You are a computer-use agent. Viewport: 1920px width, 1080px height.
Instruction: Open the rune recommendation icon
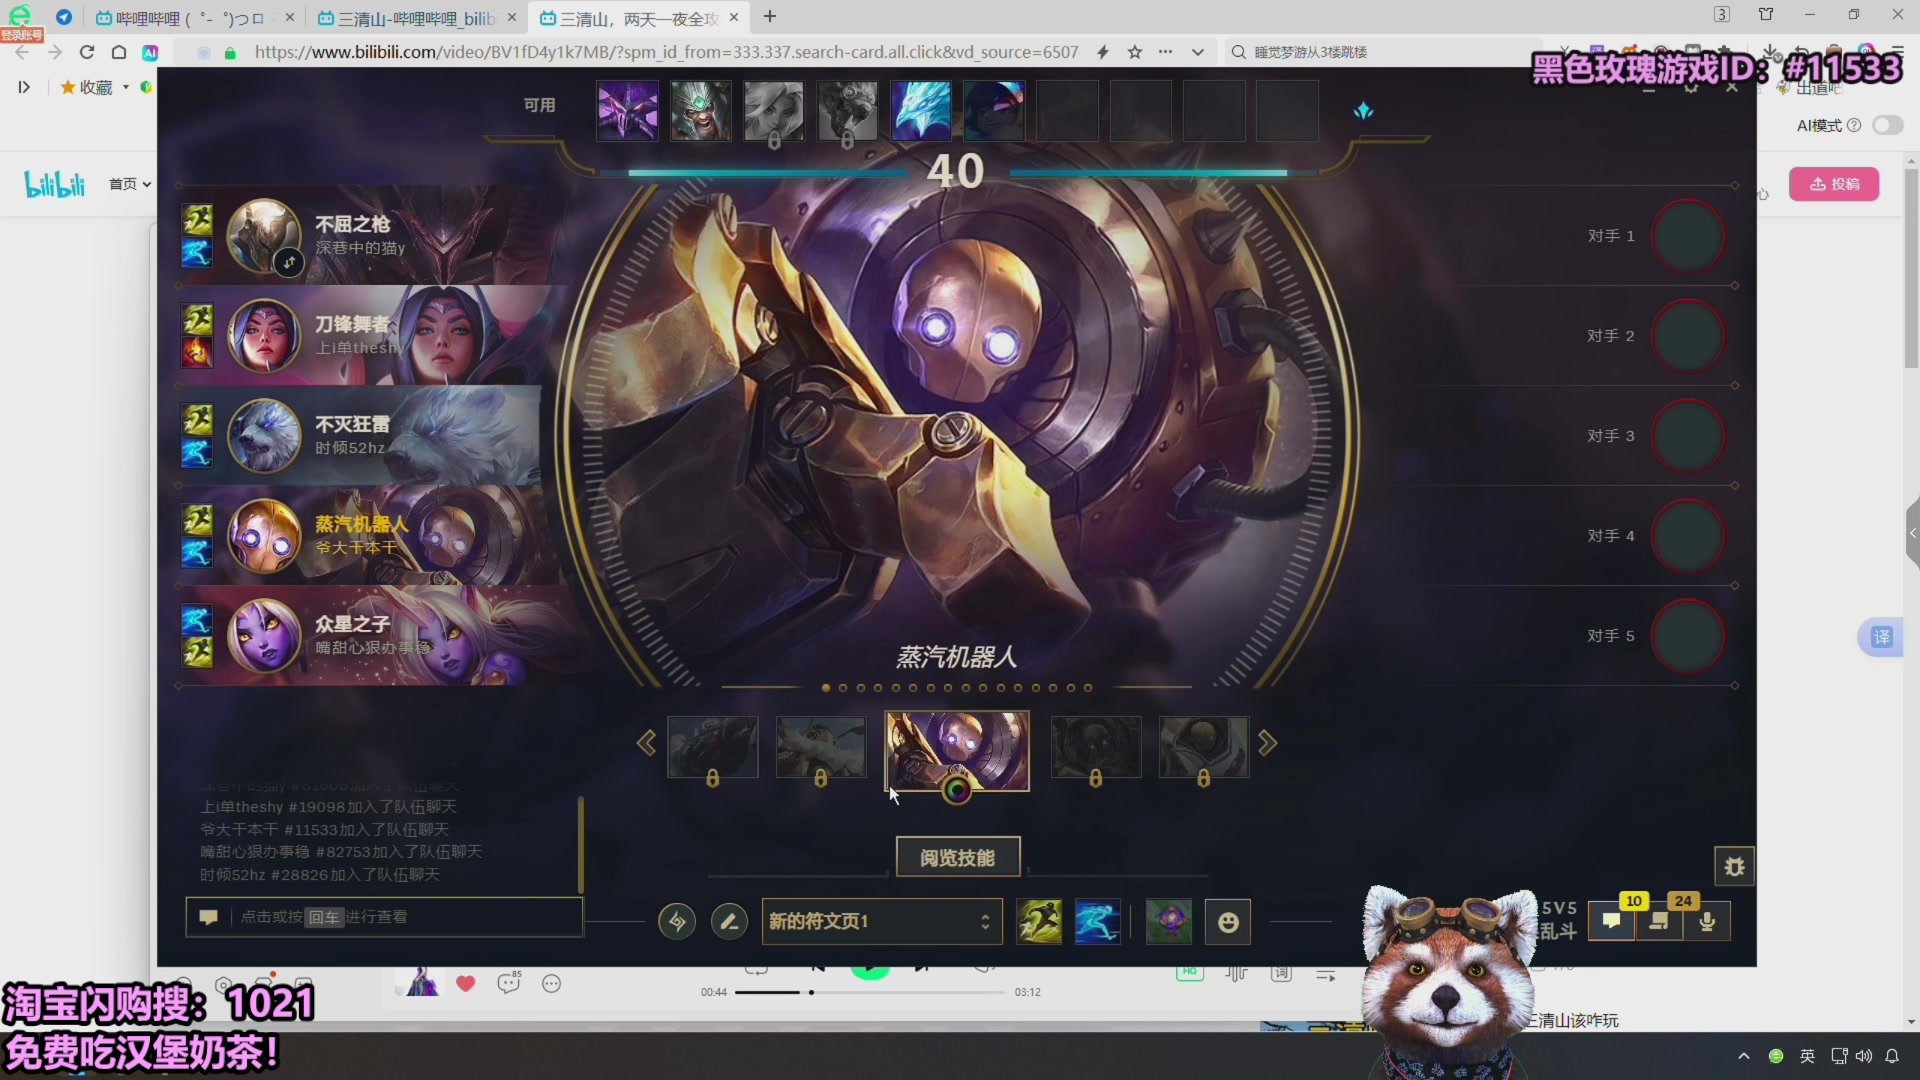point(677,921)
